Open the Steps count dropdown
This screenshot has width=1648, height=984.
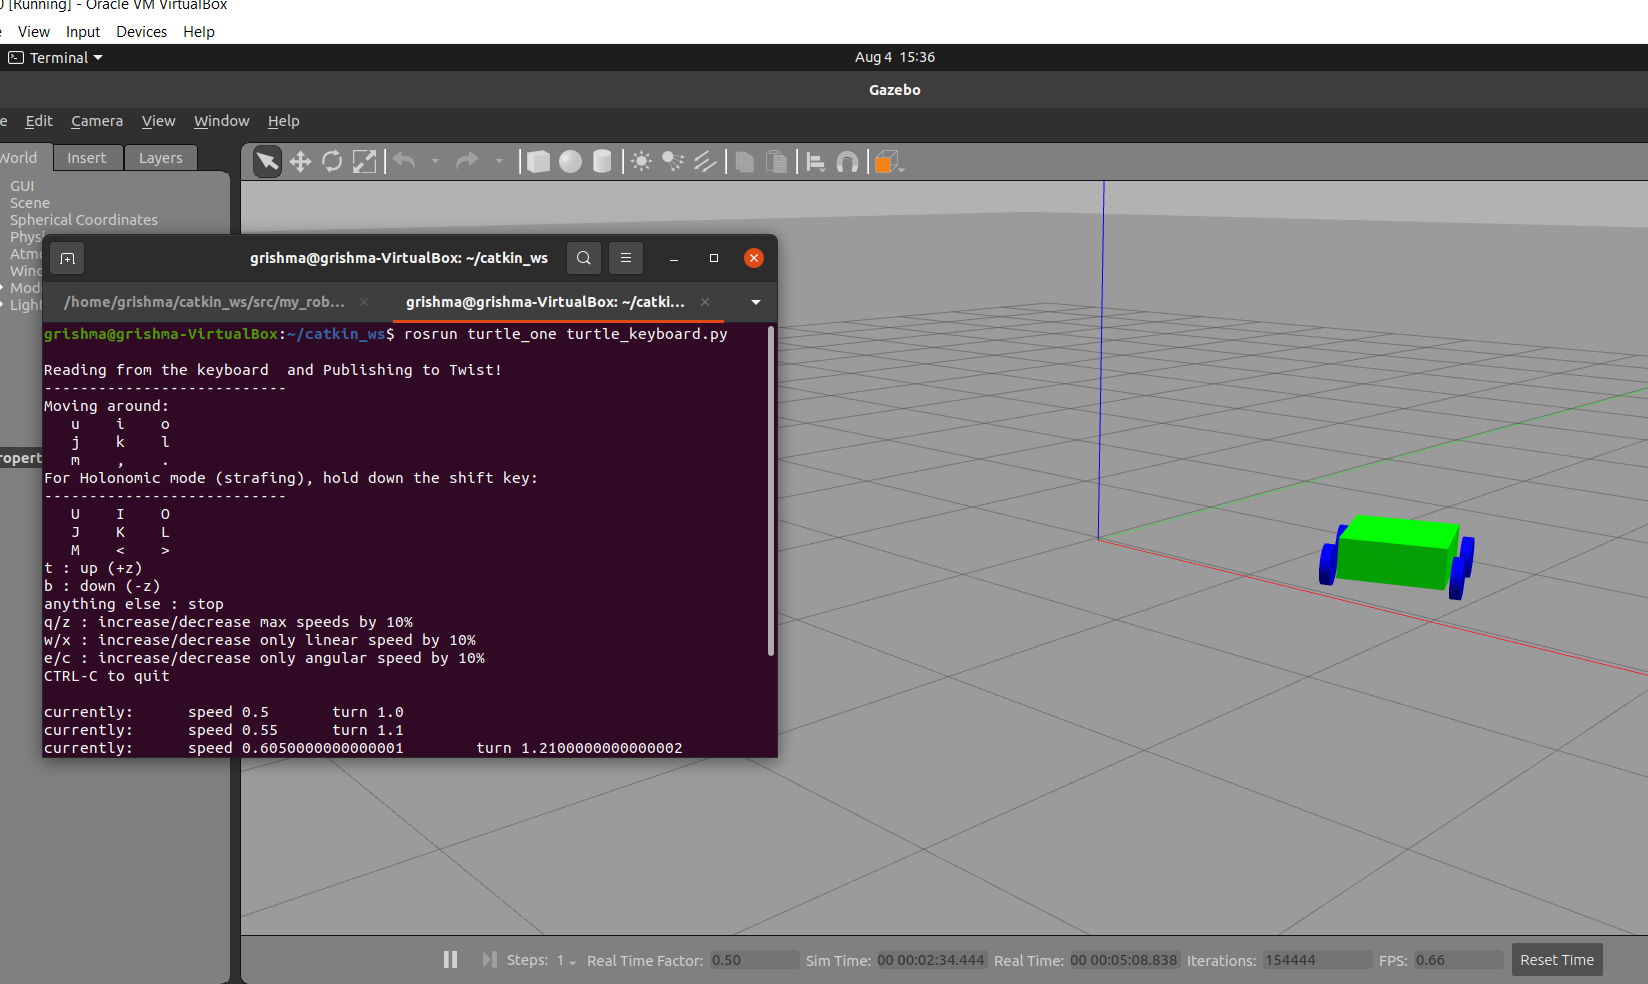pyautogui.click(x=567, y=961)
